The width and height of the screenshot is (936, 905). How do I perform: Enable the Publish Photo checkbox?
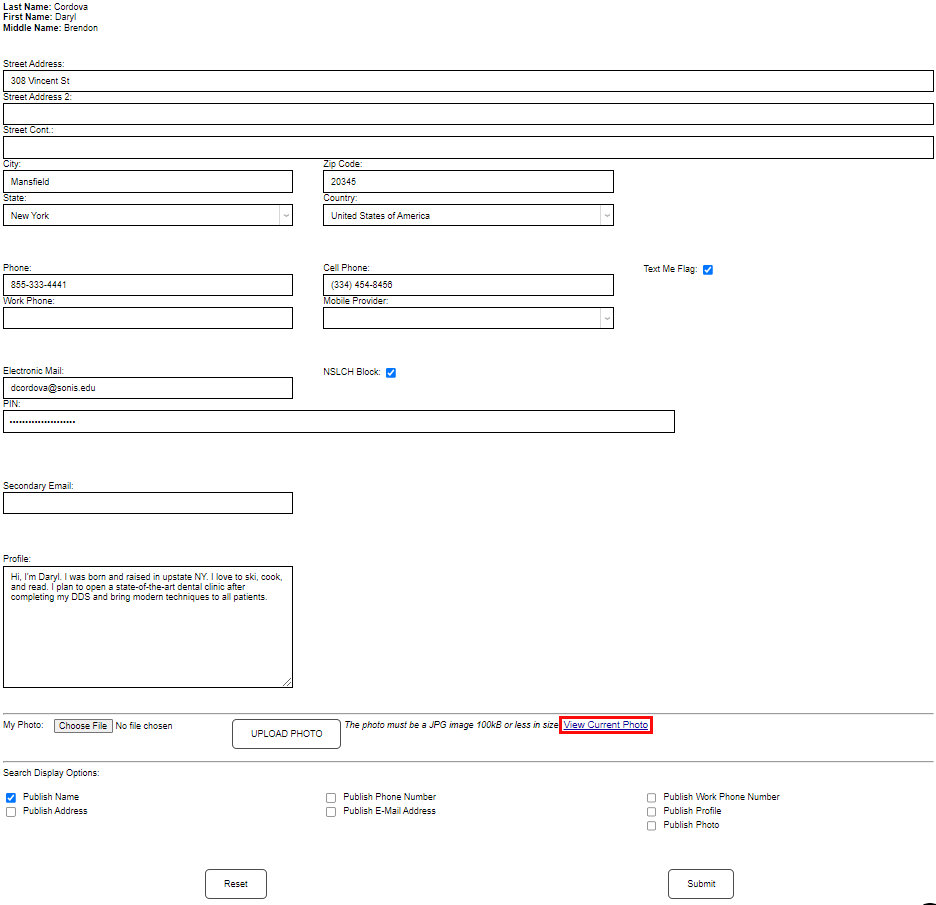pyautogui.click(x=651, y=825)
